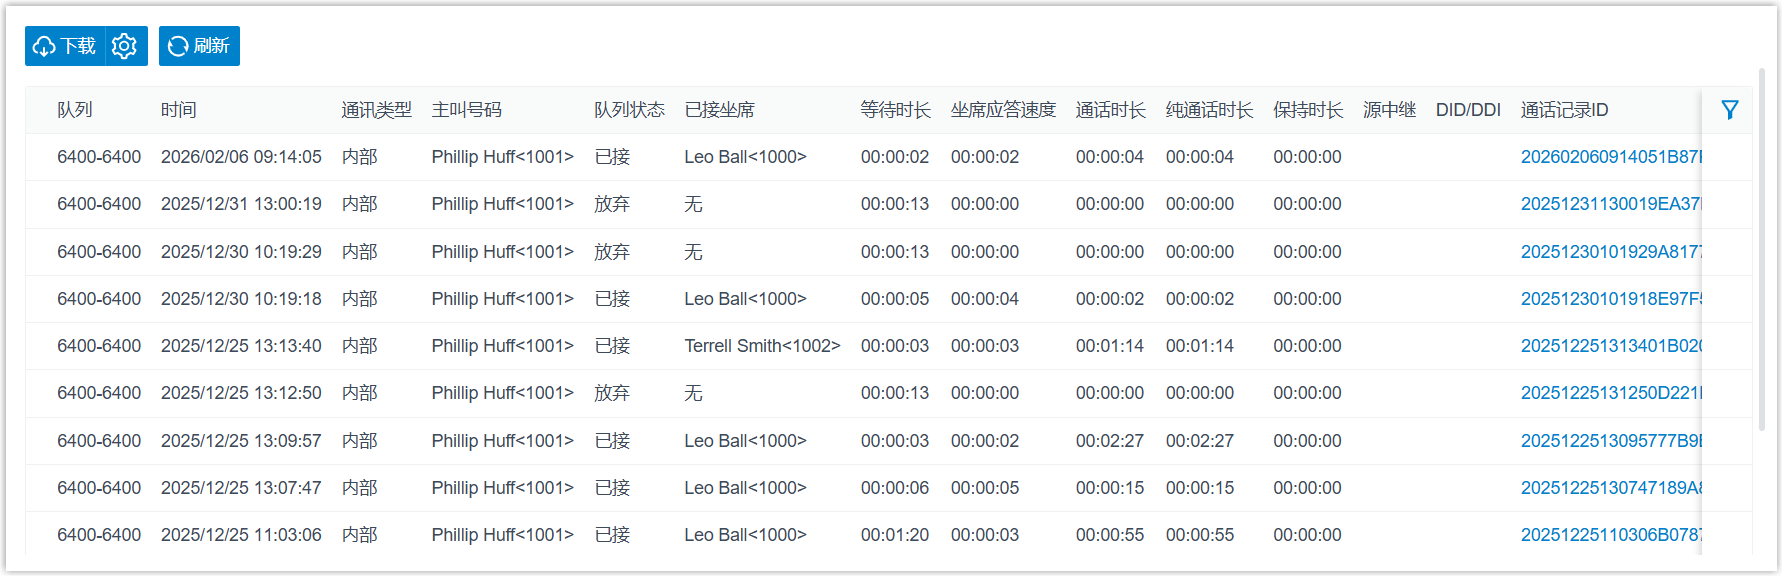1783x577 pixels.
Task: Select the Terrell Smith<1002> agent cell
Action: coord(762,346)
